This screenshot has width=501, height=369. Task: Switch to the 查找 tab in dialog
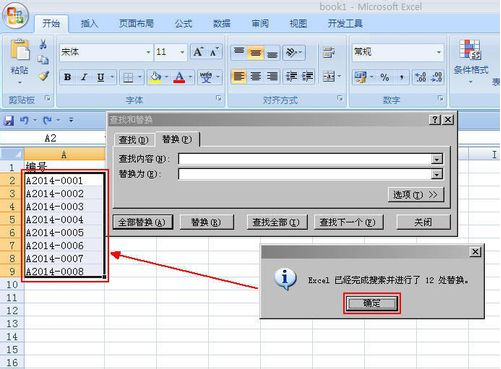(x=134, y=140)
